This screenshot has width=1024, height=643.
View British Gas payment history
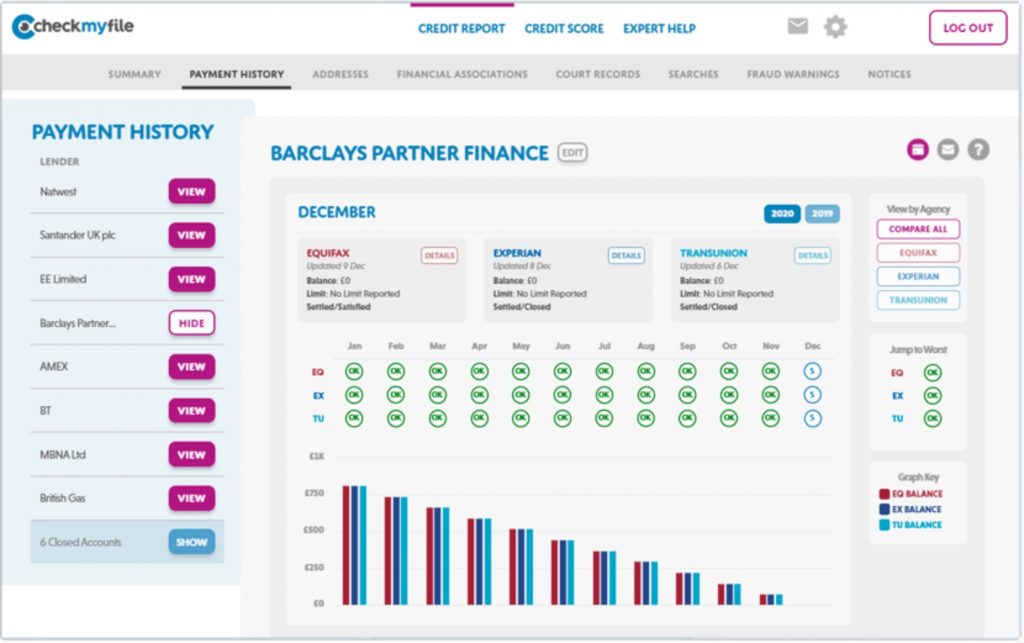click(x=191, y=498)
